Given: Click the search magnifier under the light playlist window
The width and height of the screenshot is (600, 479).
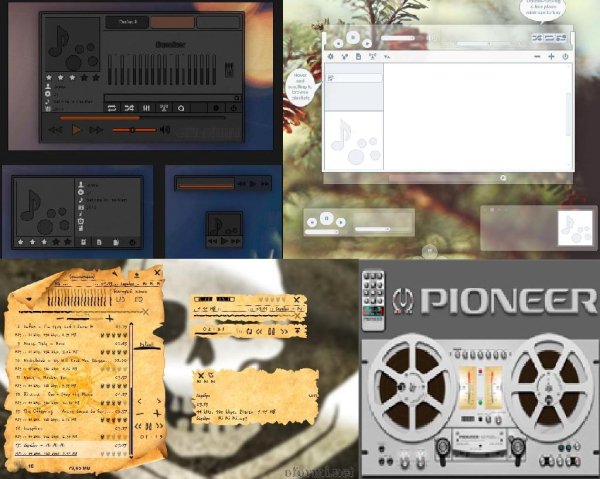Looking at the screenshot, I should (x=503, y=178).
